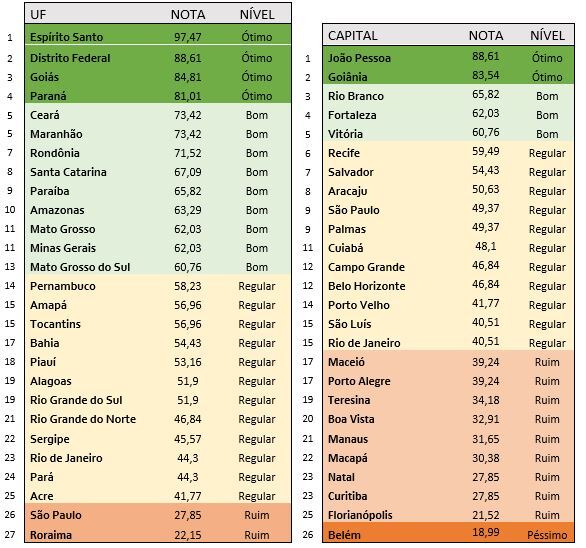Click the NÍVEL header in capital table
Screen dimensions: 586x548
547,36
